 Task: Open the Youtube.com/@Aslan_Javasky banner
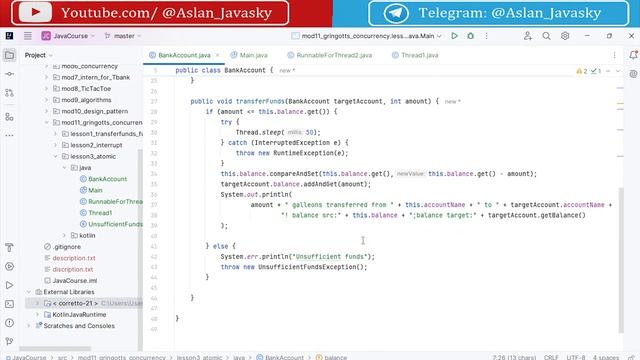coord(150,13)
